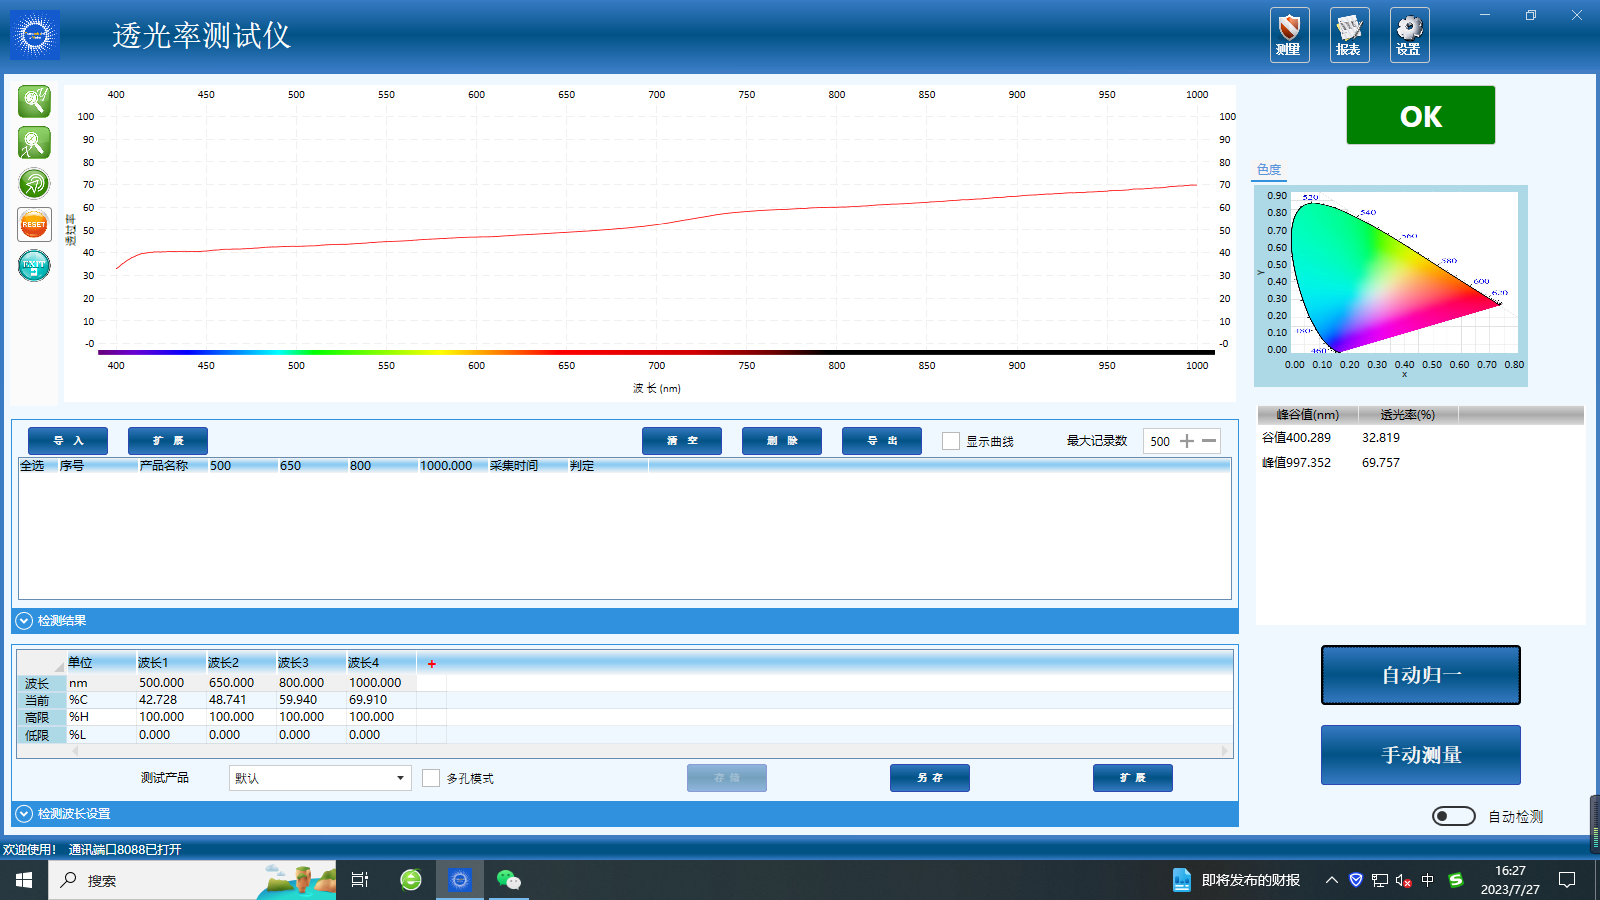
Task: Open the 测试产品 dropdown list
Action: pos(400,778)
